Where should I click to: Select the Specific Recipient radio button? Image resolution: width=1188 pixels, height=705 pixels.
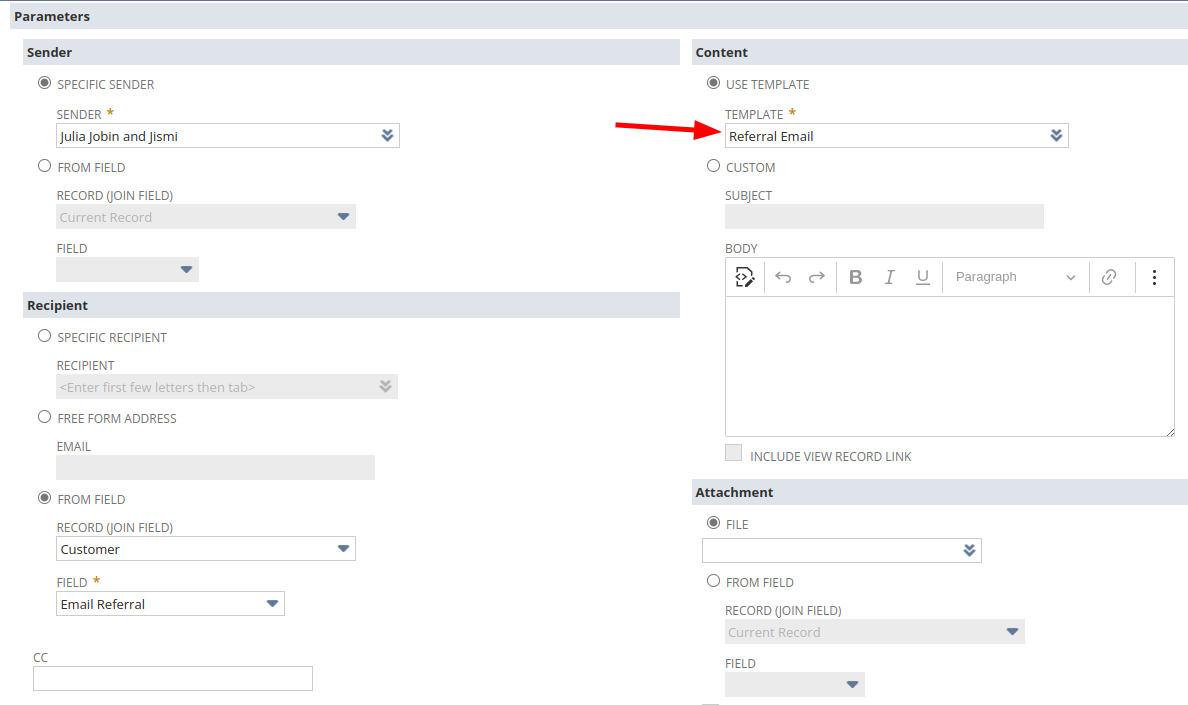pyautogui.click(x=44, y=336)
